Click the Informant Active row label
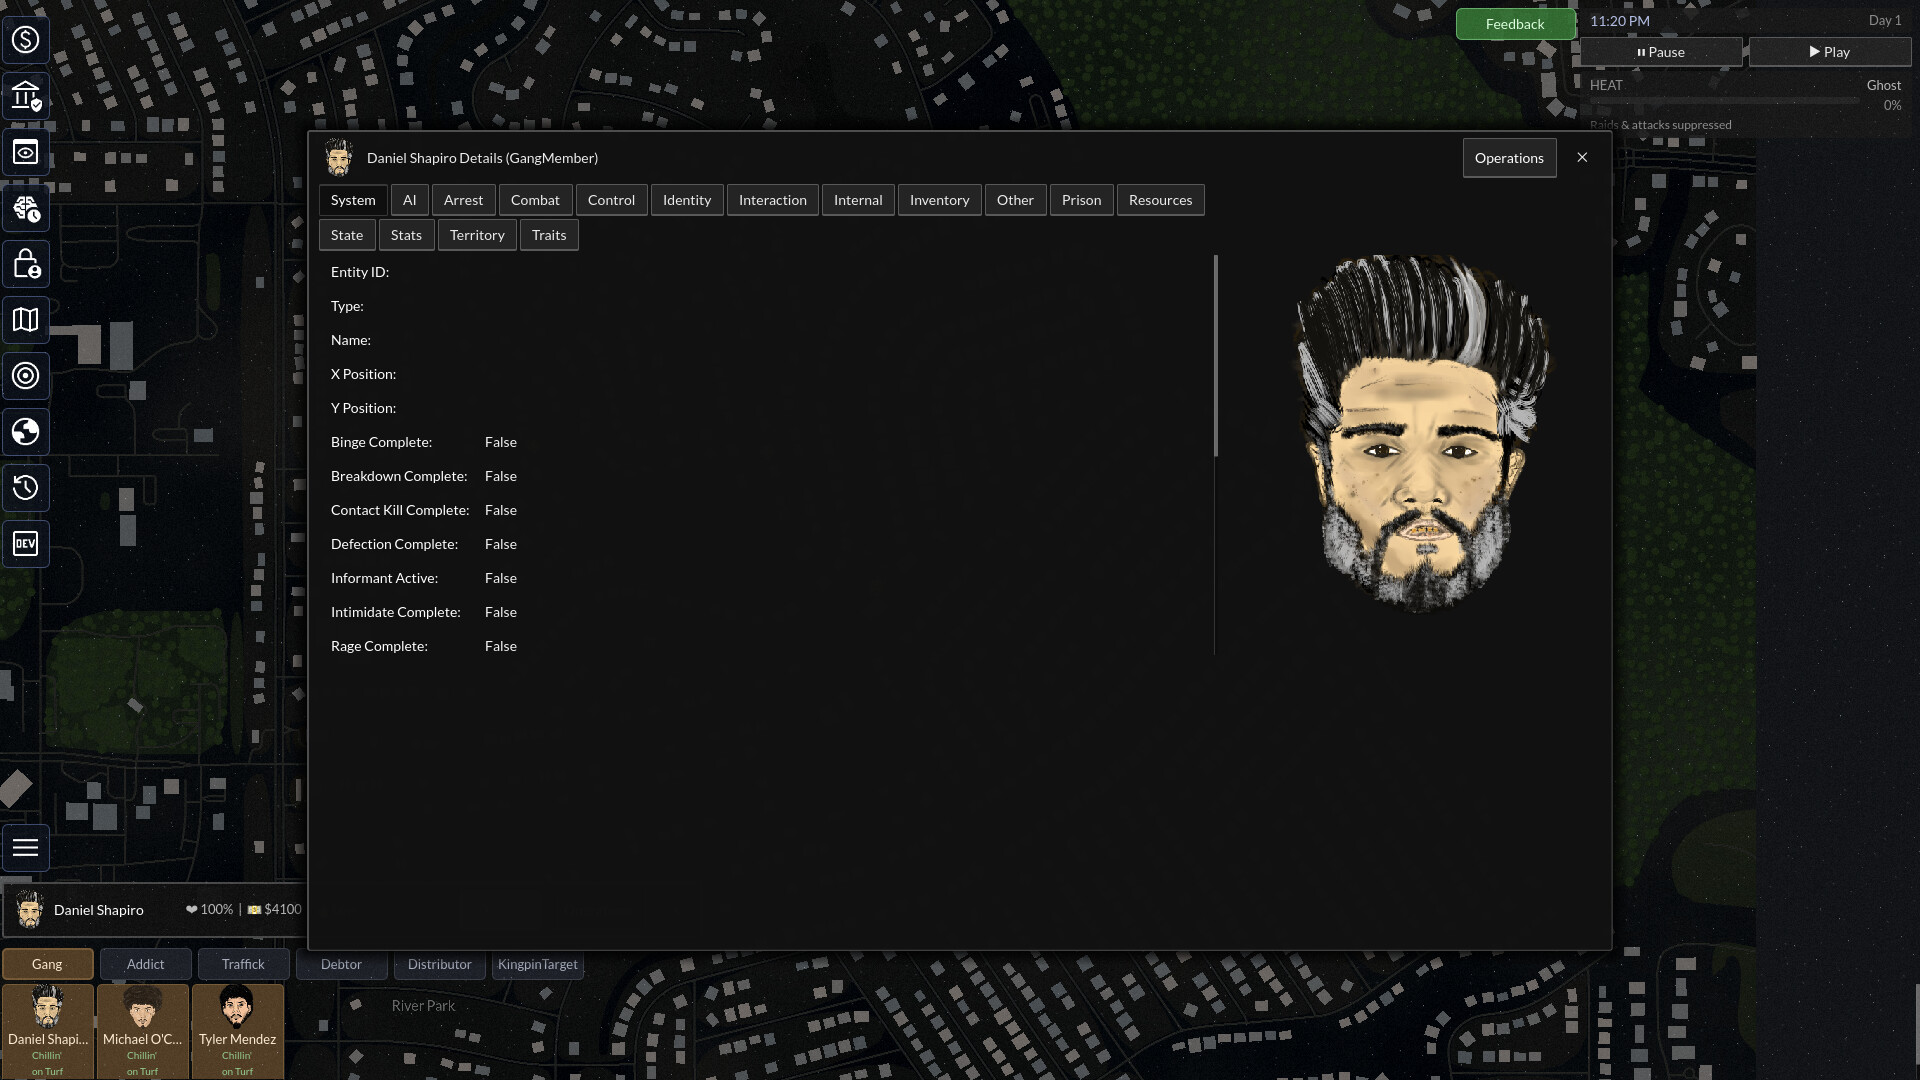 click(384, 578)
